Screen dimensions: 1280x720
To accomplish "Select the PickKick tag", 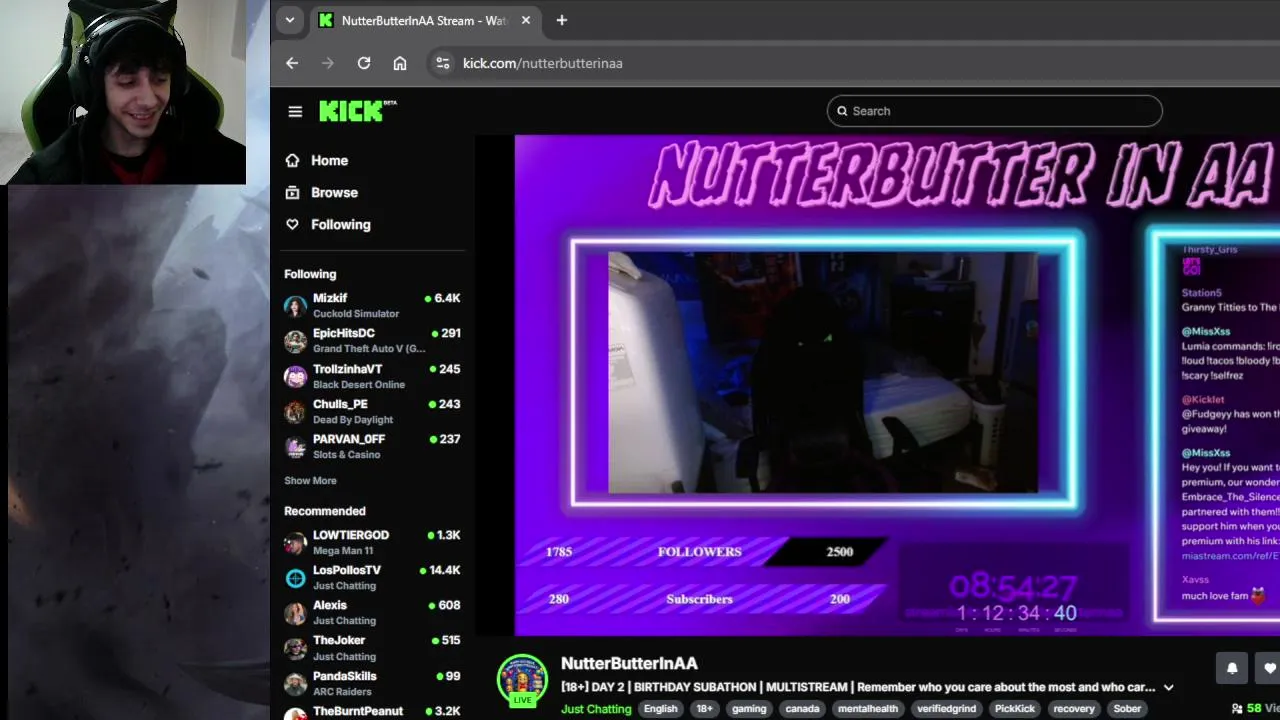I will pos(1015,709).
